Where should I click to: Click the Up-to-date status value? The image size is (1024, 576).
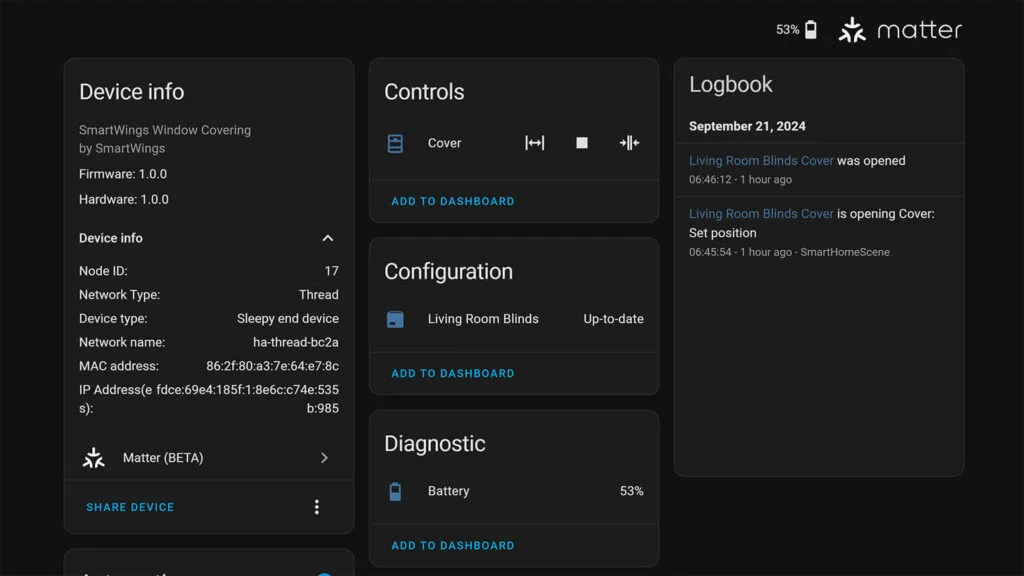pos(613,319)
